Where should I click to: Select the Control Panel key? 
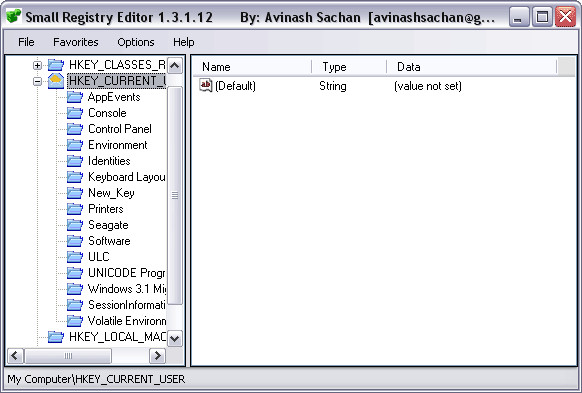click(x=120, y=129)
